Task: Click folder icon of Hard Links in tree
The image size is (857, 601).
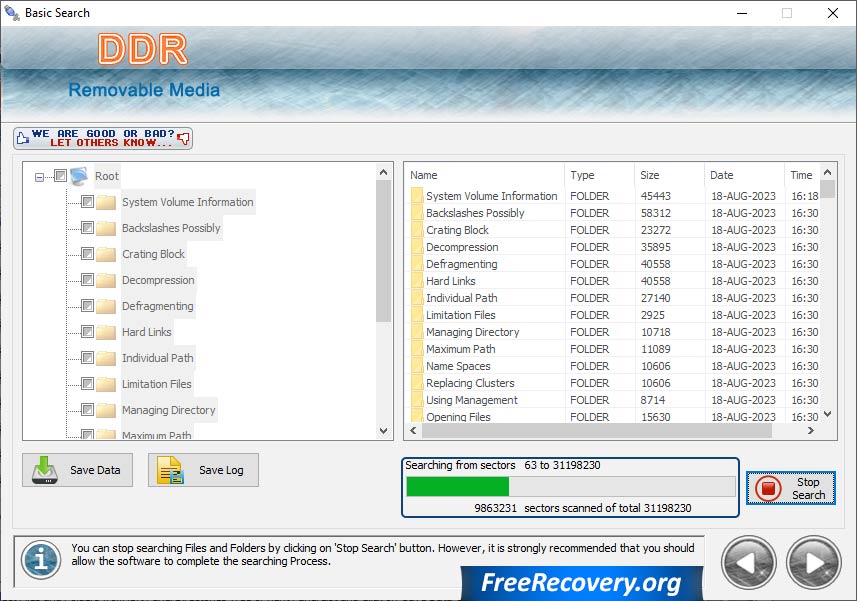Action: point(106,332)
